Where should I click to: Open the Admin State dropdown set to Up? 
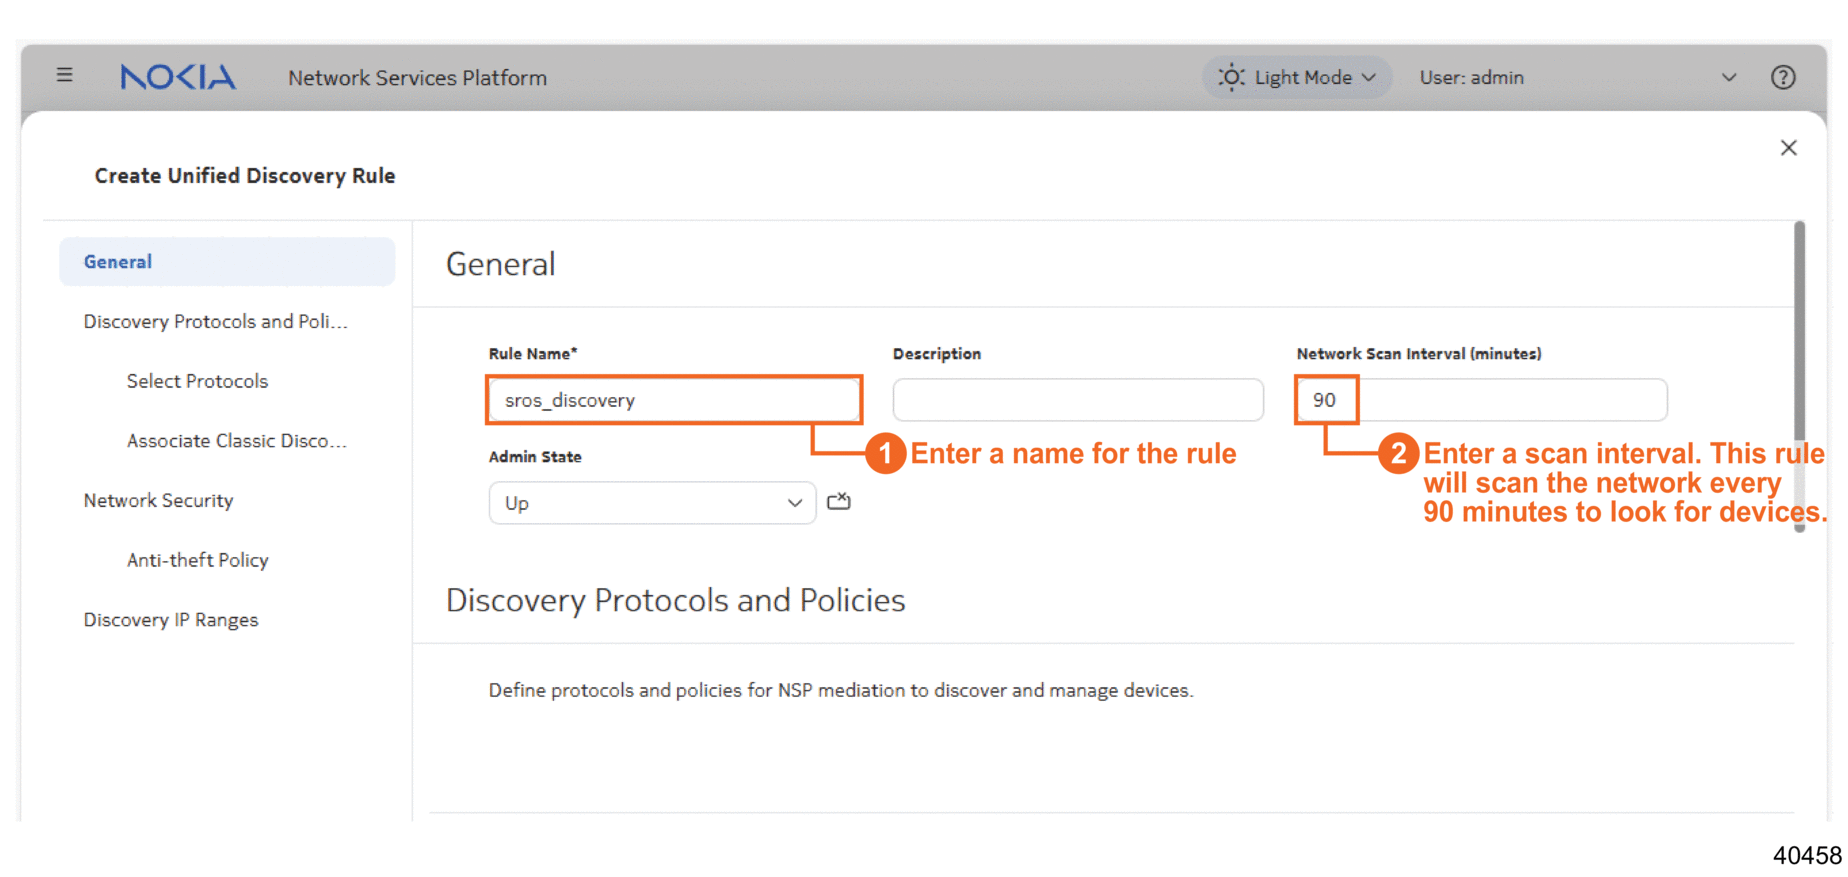(x=652, y=503)
